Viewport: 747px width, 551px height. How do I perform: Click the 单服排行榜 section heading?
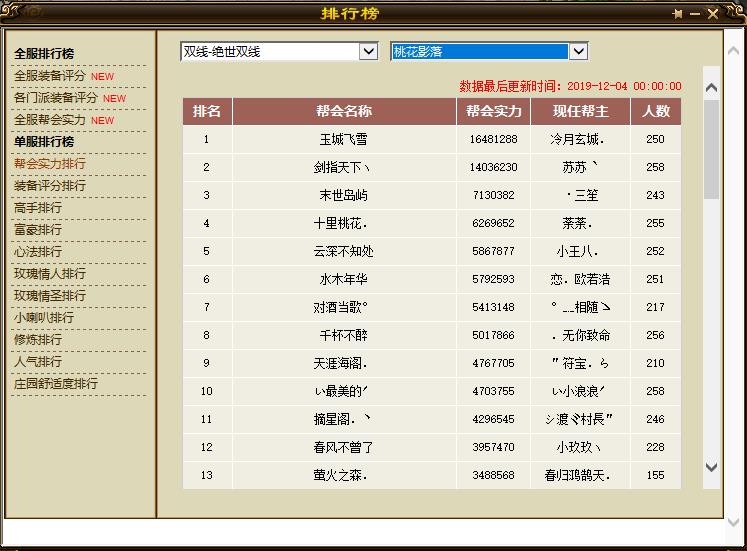44,141
